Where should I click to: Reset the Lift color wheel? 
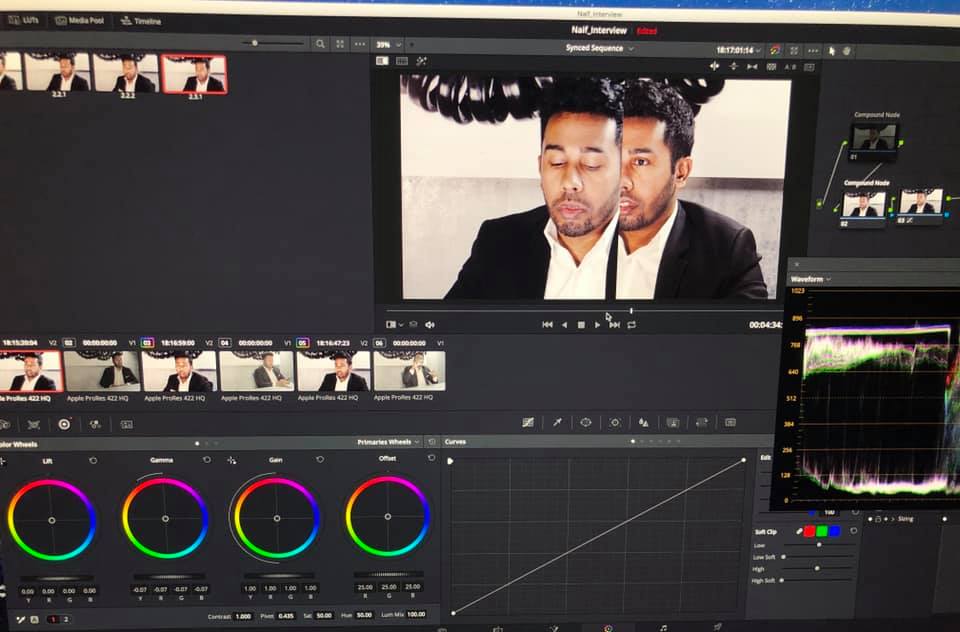[93, 460]
